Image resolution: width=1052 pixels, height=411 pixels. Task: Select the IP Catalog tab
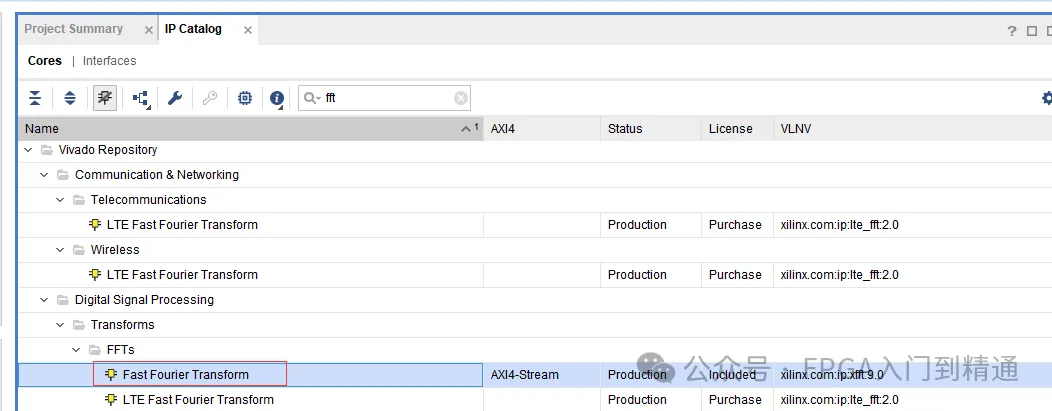coord(193,29)
